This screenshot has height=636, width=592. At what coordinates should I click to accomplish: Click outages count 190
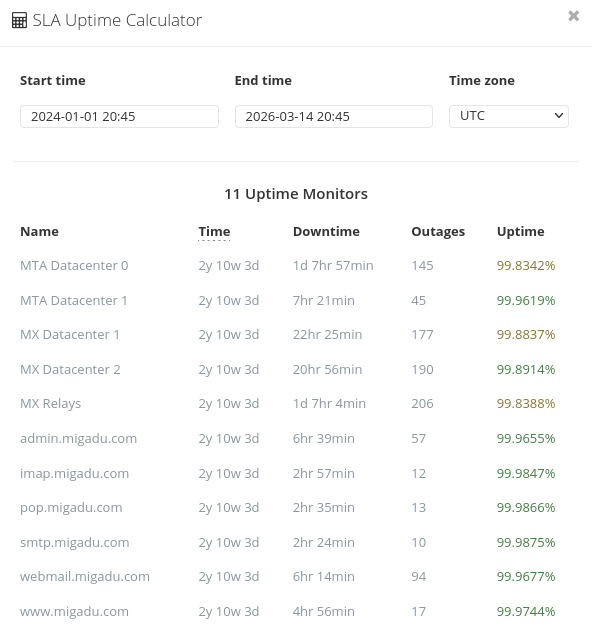(423, 370)
